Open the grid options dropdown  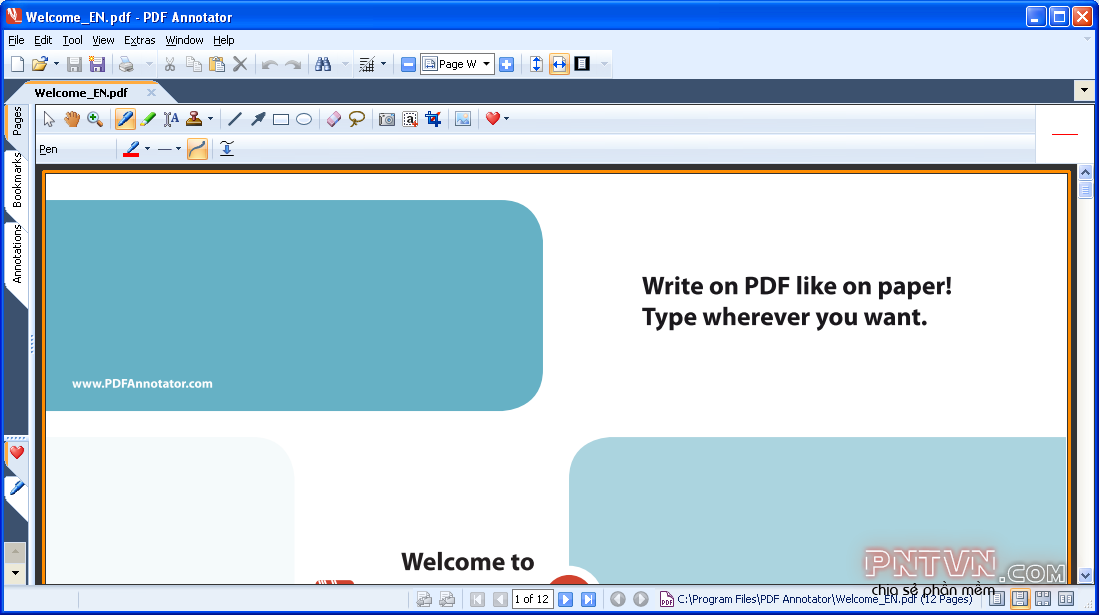coord(383,65)
